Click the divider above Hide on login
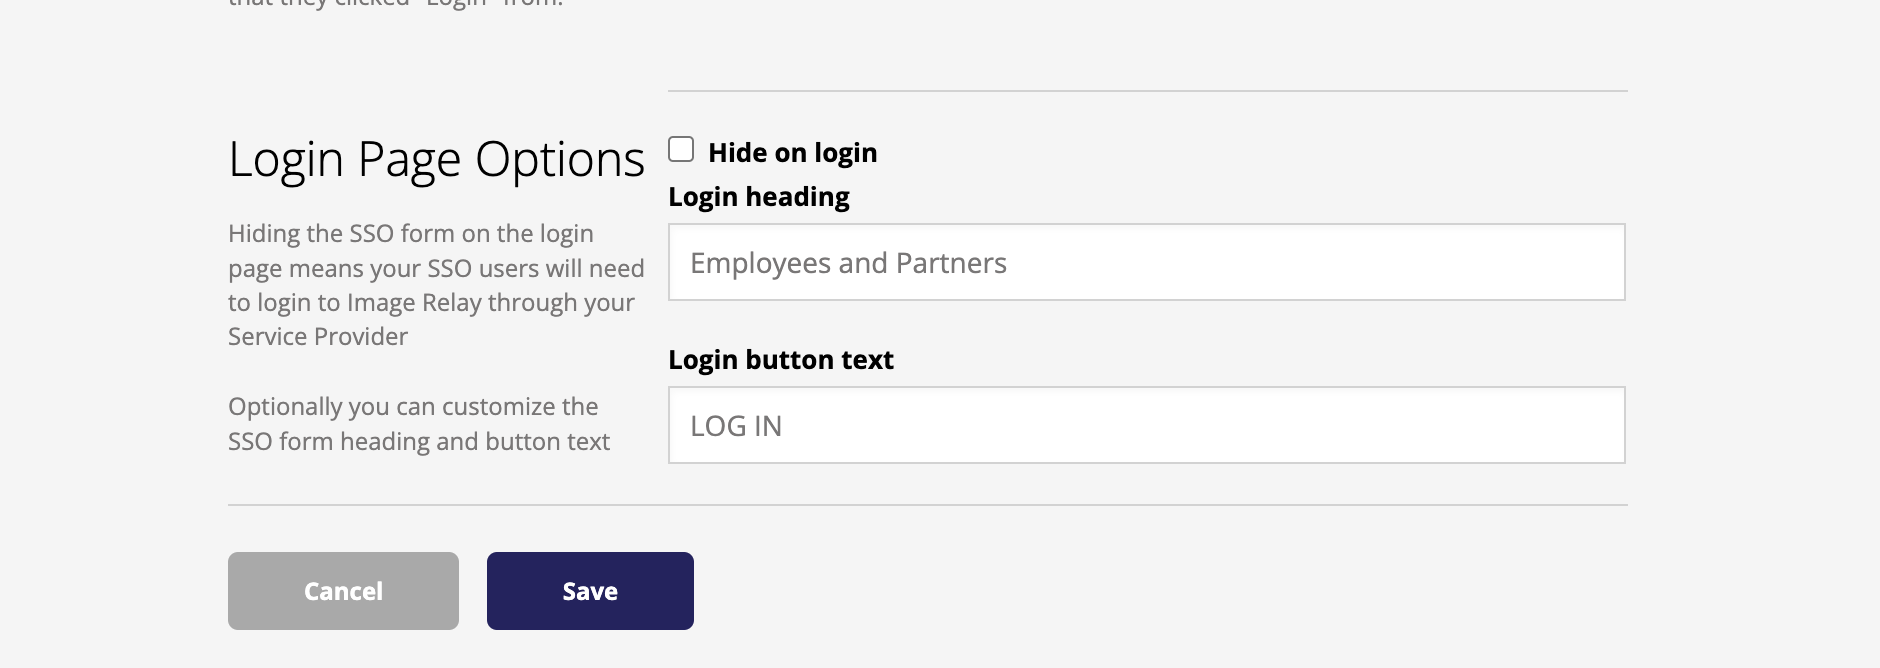This screenshot has height=668, width=1880. 1147,91
